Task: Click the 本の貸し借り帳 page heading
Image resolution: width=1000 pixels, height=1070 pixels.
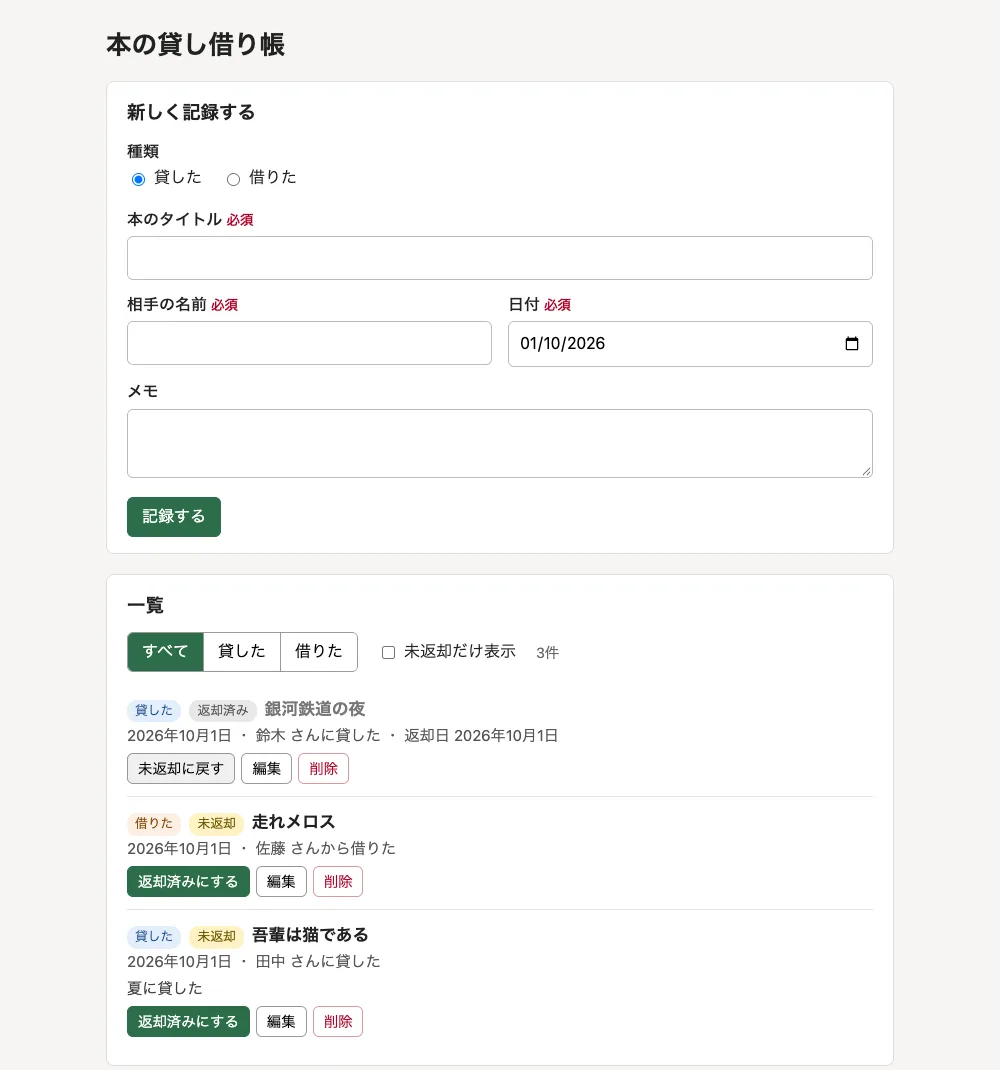Action: point(195,44)
